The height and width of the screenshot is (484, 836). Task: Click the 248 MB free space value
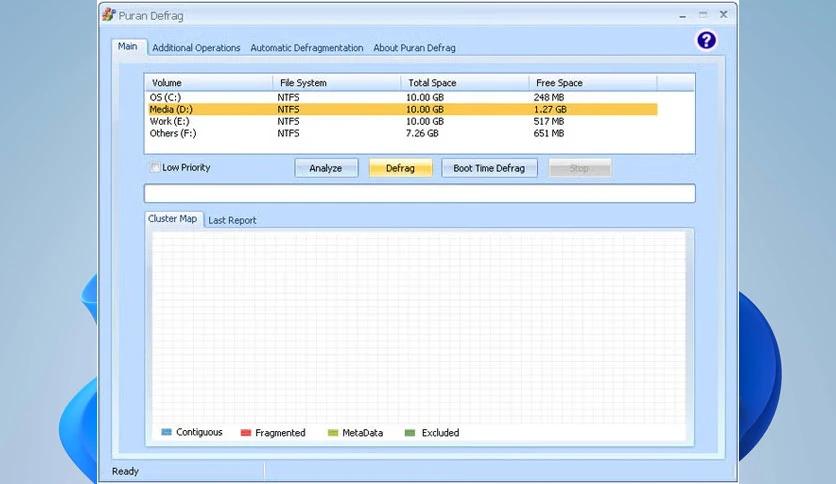(x=549, y=98)
